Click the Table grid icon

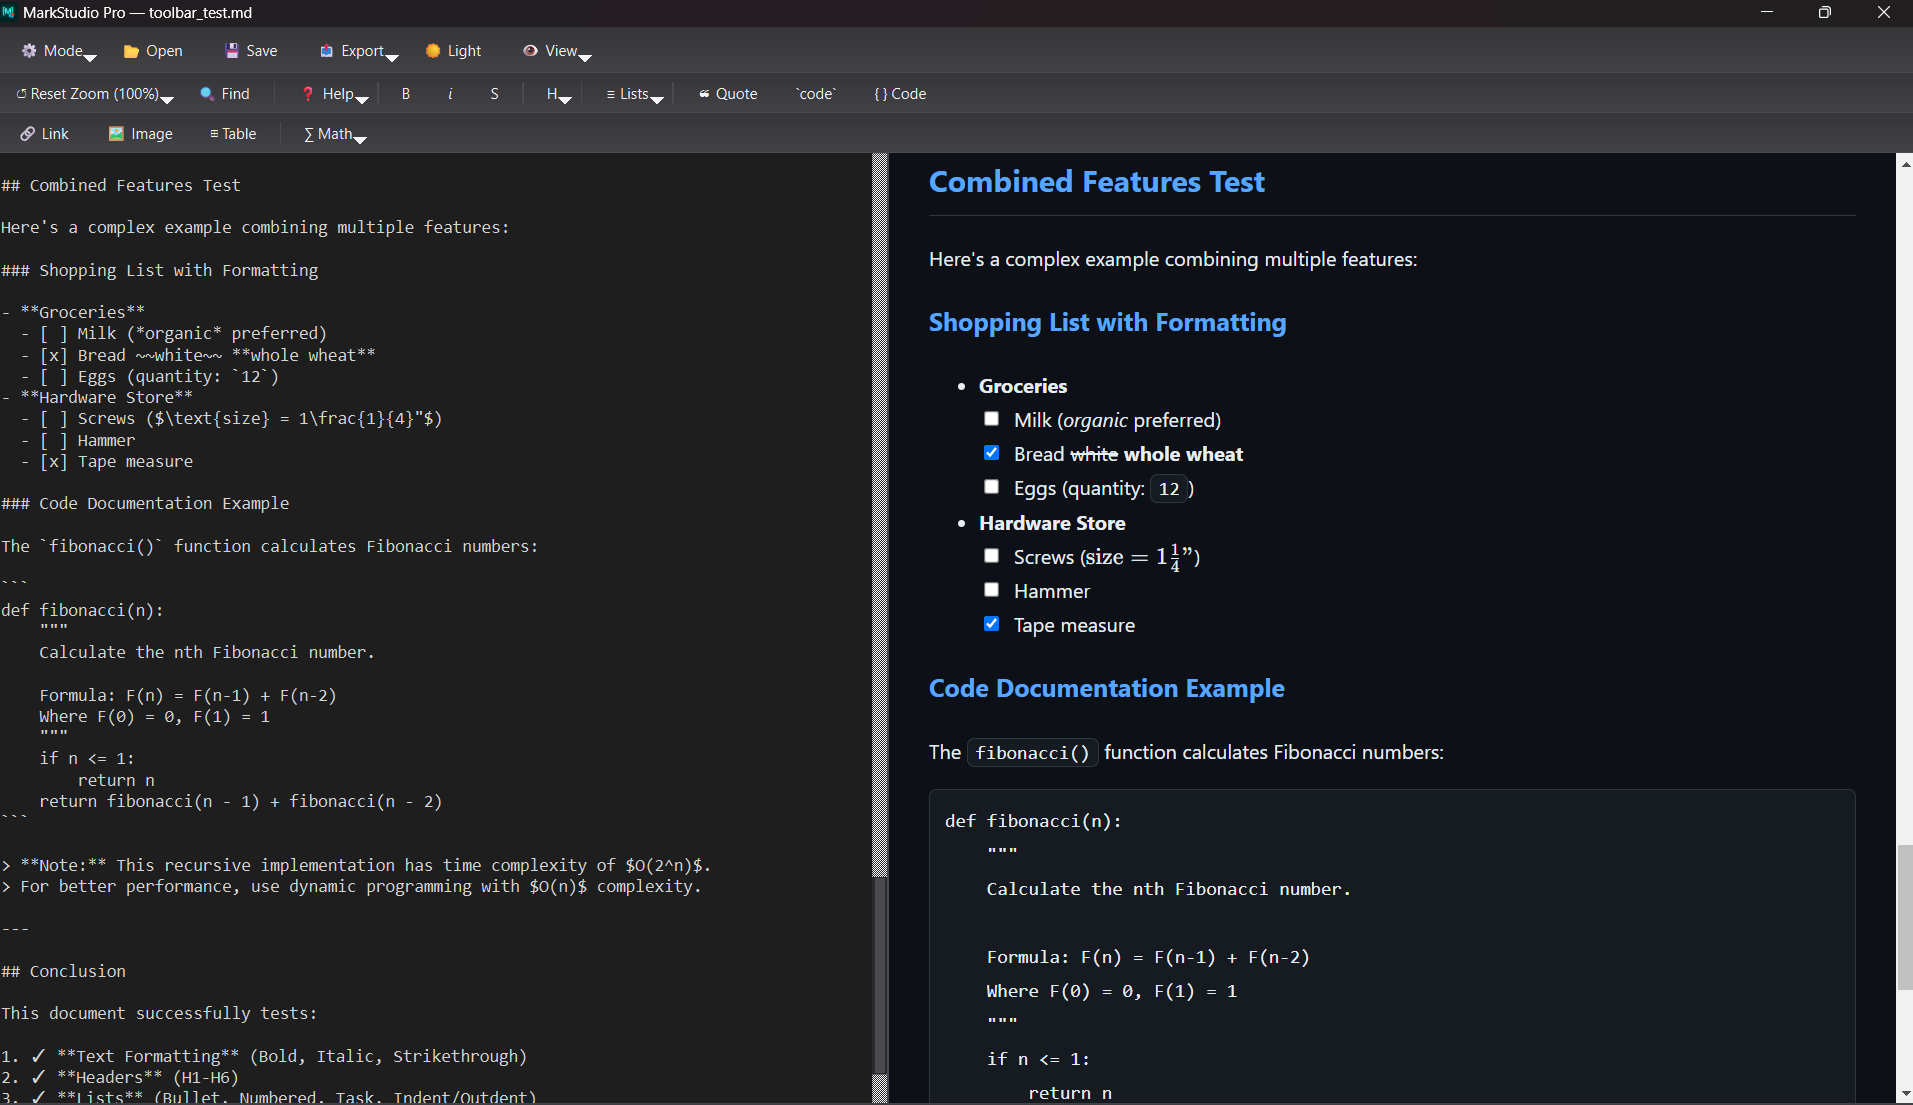(214, 134)
